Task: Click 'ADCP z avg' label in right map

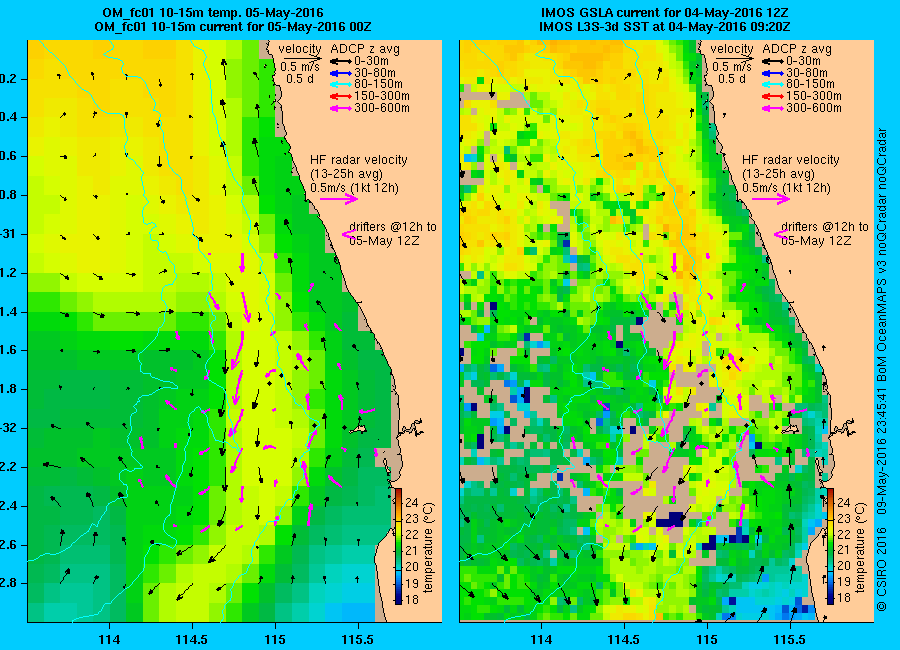Action: pyautogui.click(x=797, y=49)
